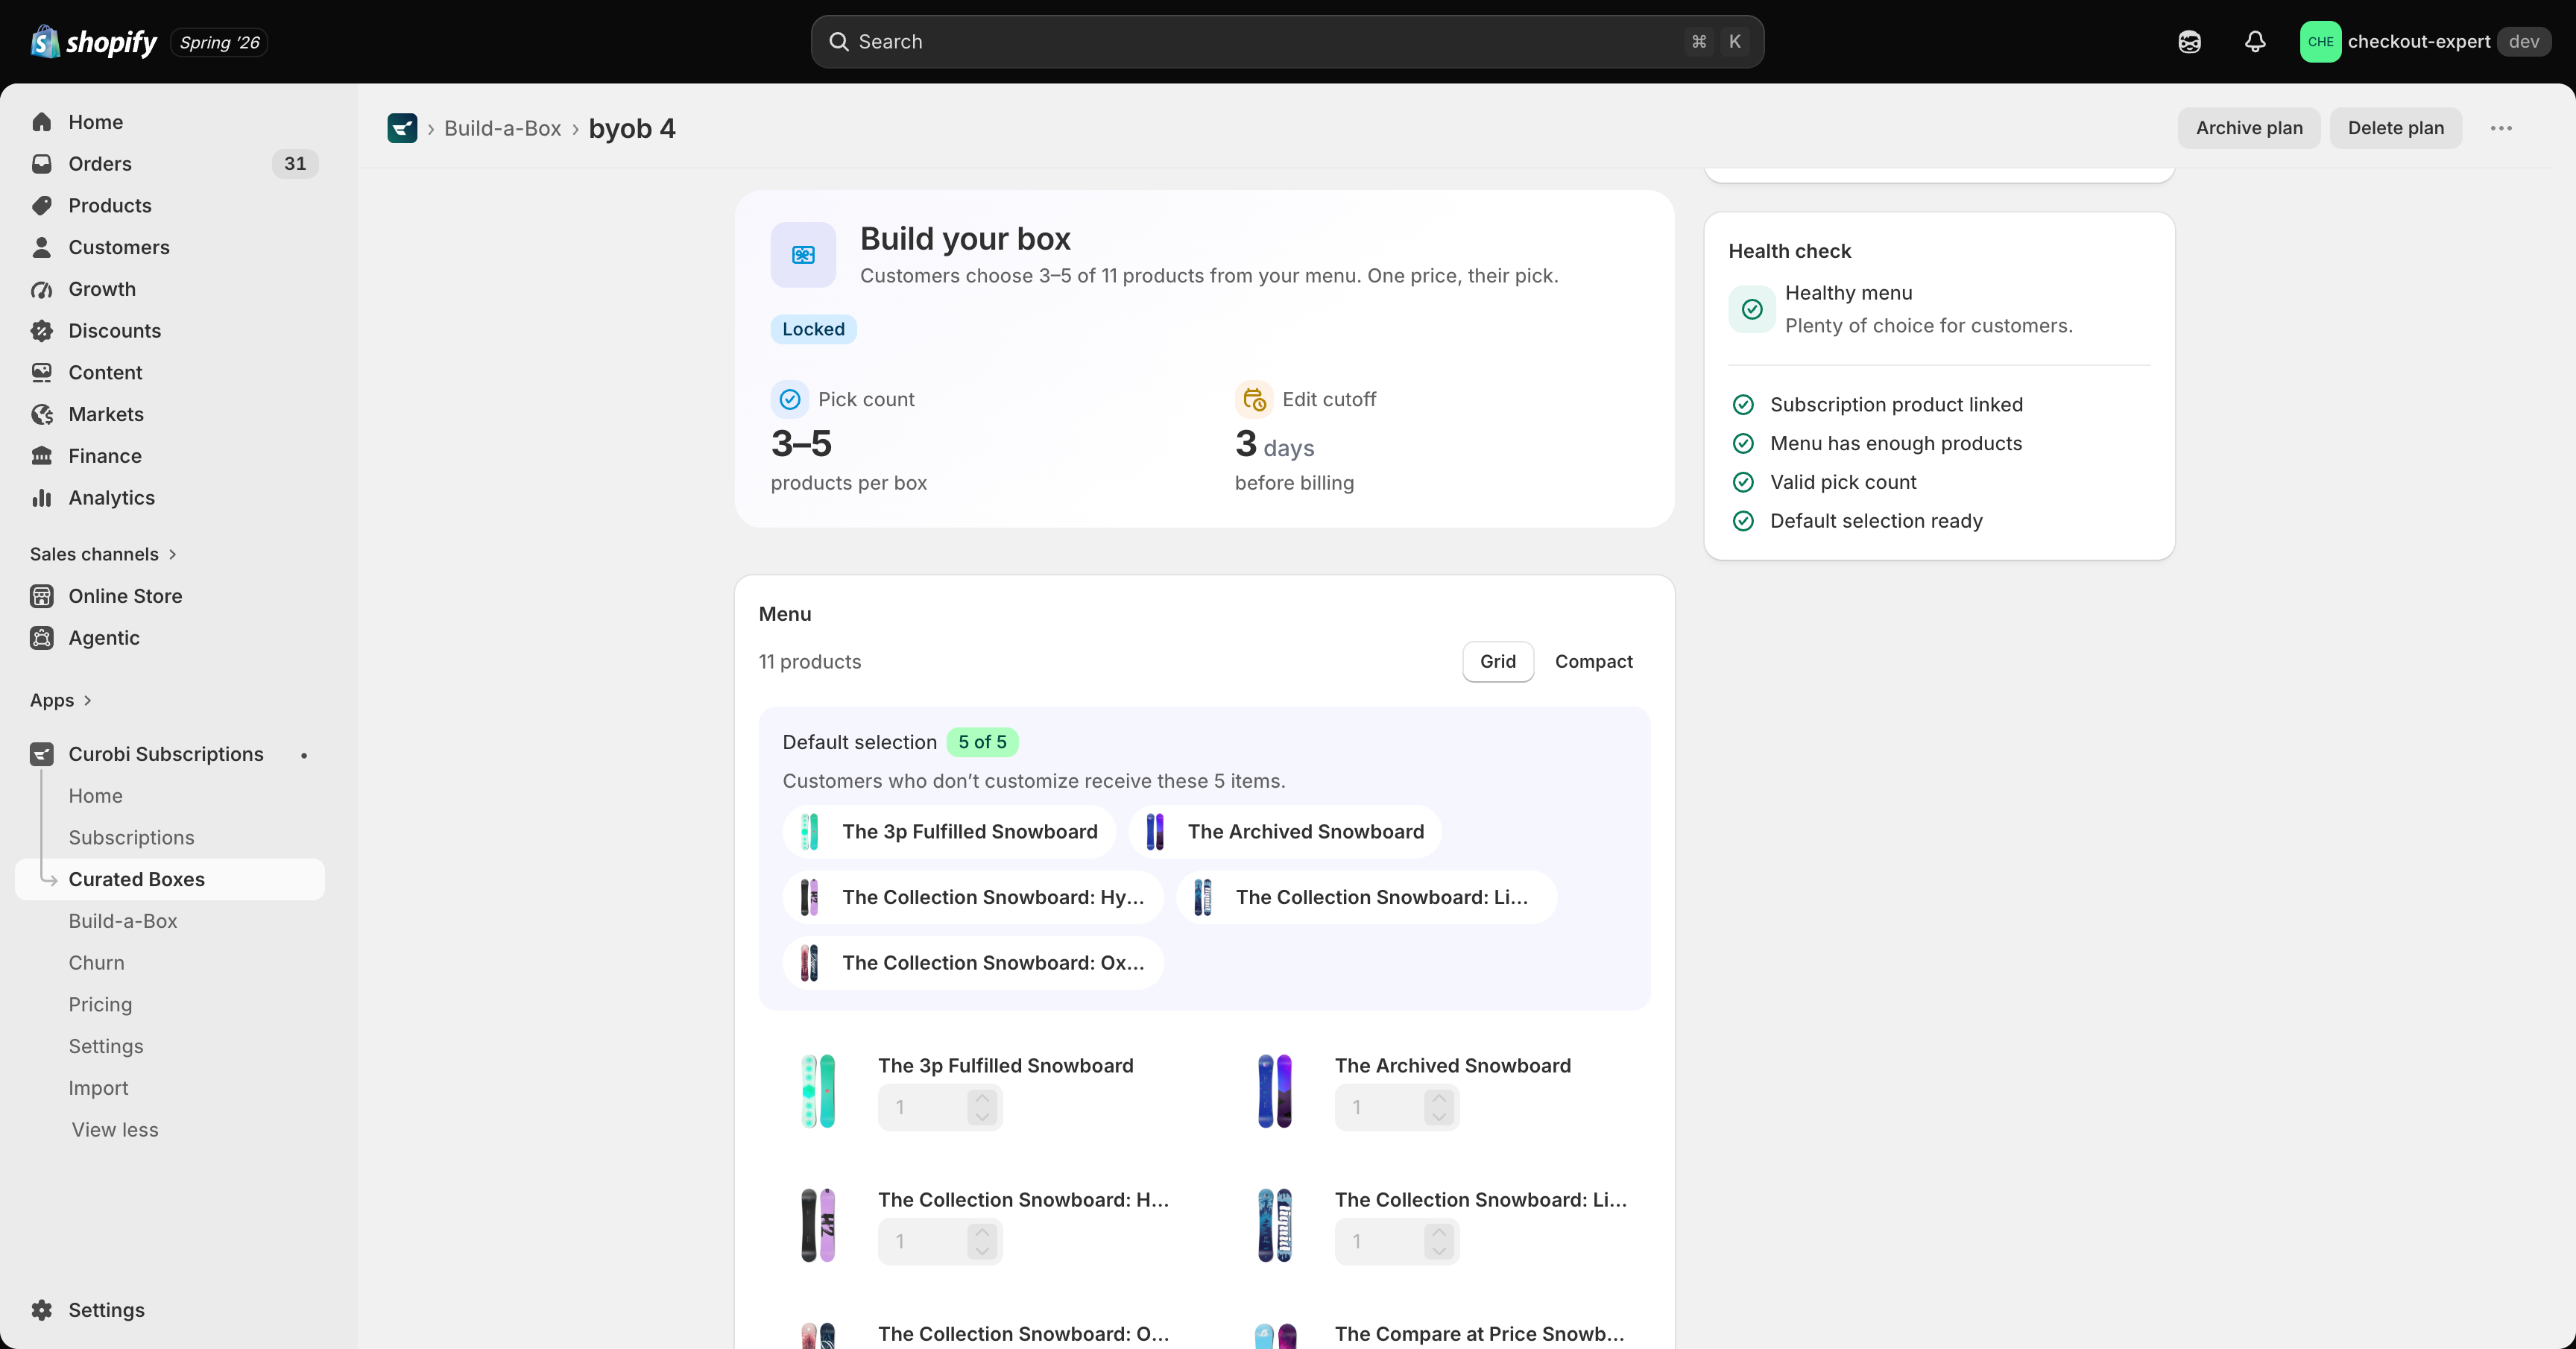Click the Curobi app icon in breadcrumb
This screenshot has height=1349, width=2576.
(x=402, y=128)
